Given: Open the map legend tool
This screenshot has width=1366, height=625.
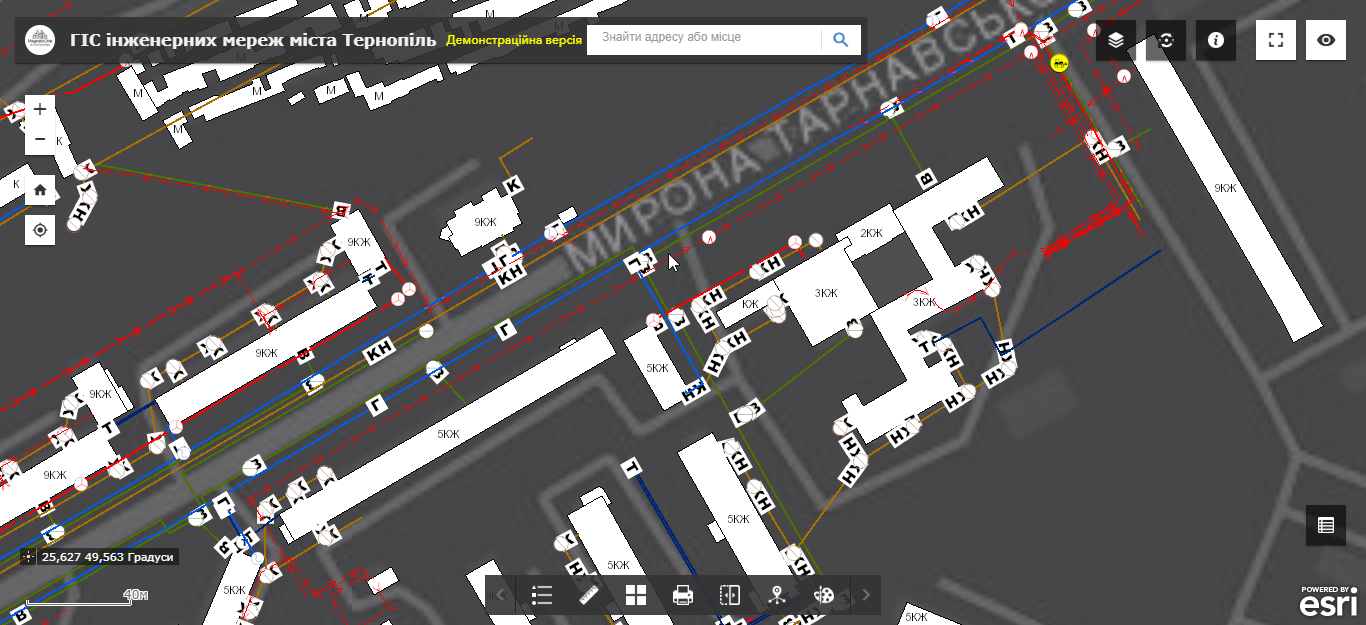Looking at the screenshot, I should [x=543, y=593].
